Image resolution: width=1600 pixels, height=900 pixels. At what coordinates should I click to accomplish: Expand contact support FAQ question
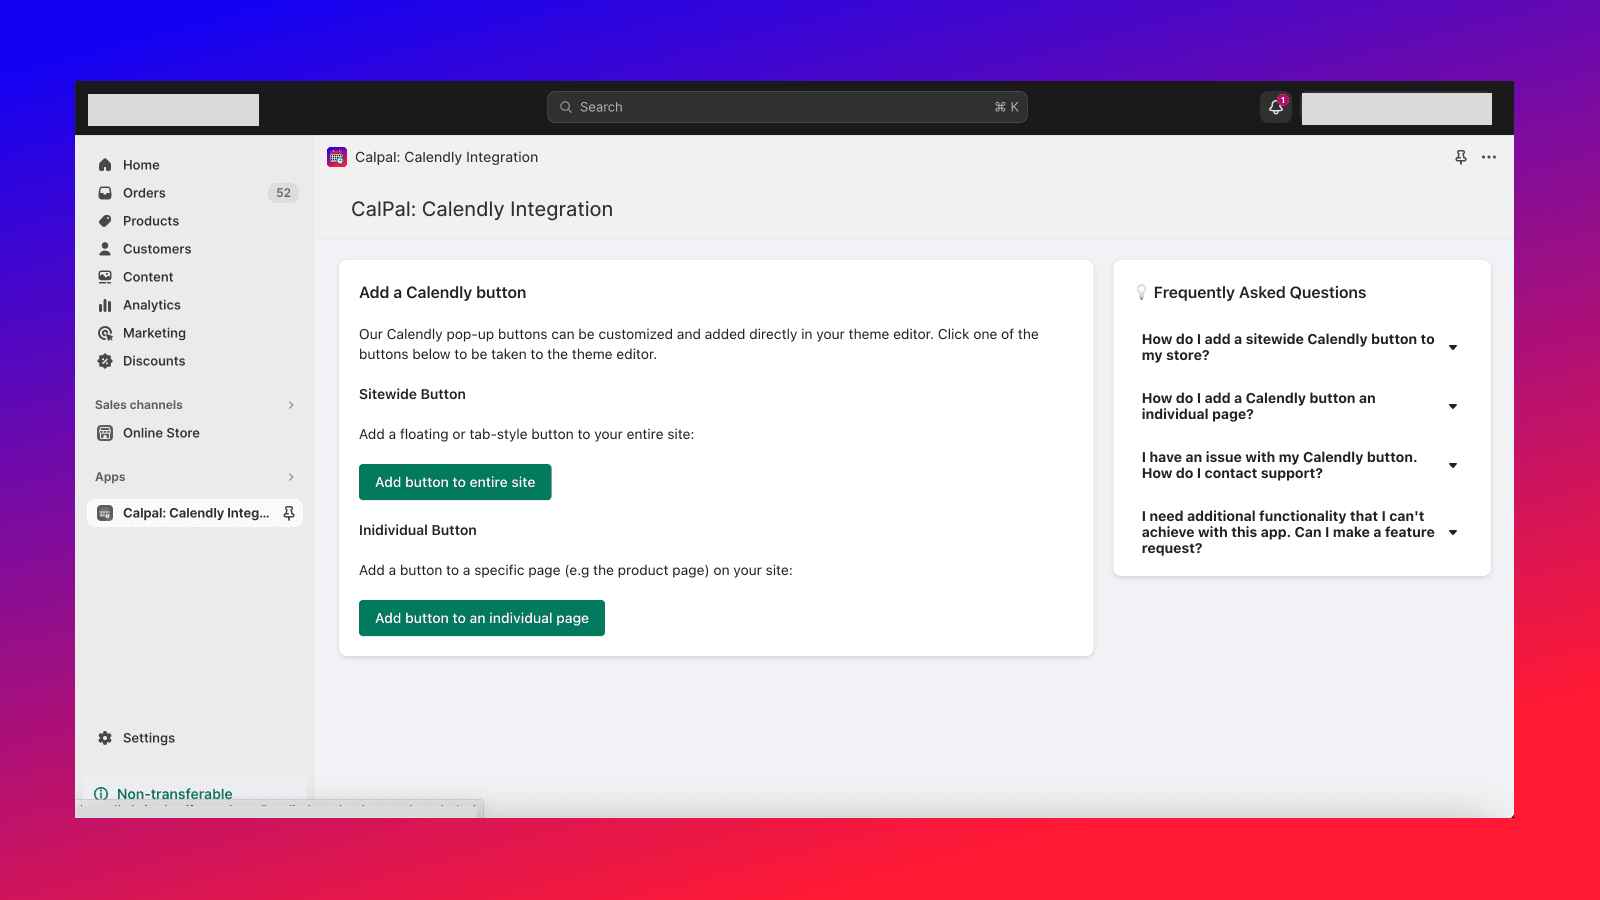[x=1453, y=465]
